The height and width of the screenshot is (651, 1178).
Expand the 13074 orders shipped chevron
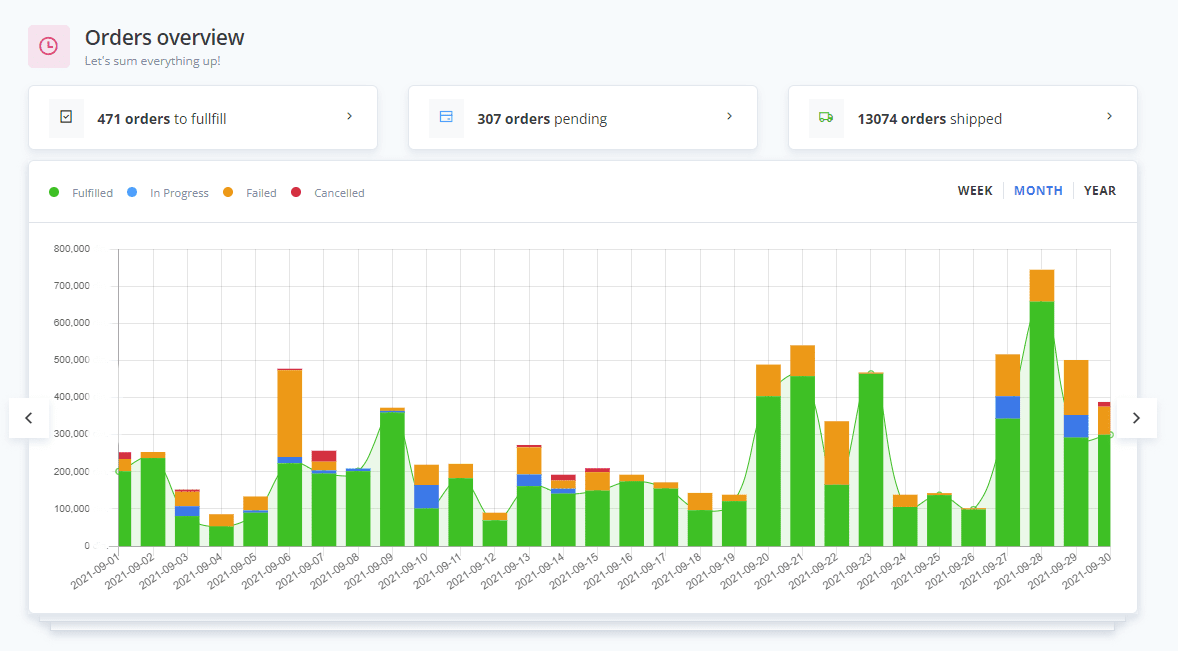click(1110, 116)
